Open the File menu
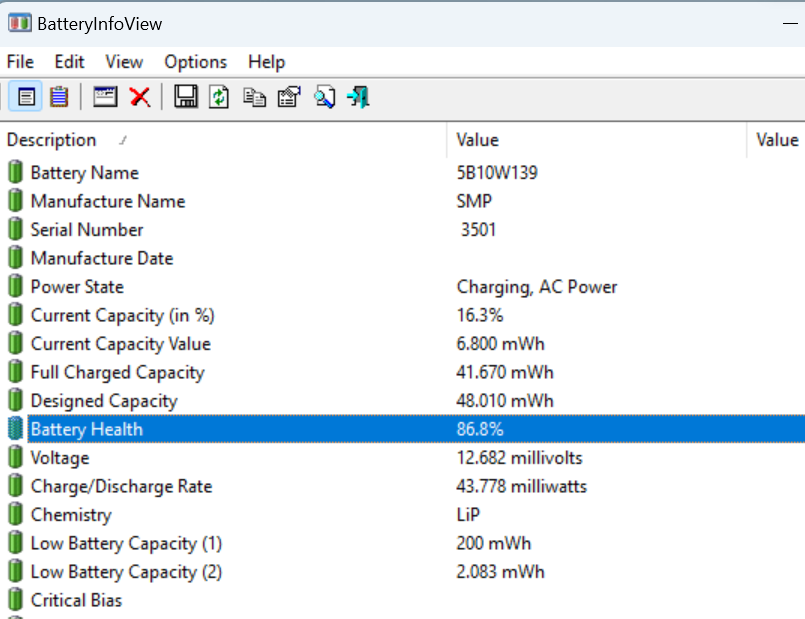Viewport: 805px width, 619px height. point(20,62)
